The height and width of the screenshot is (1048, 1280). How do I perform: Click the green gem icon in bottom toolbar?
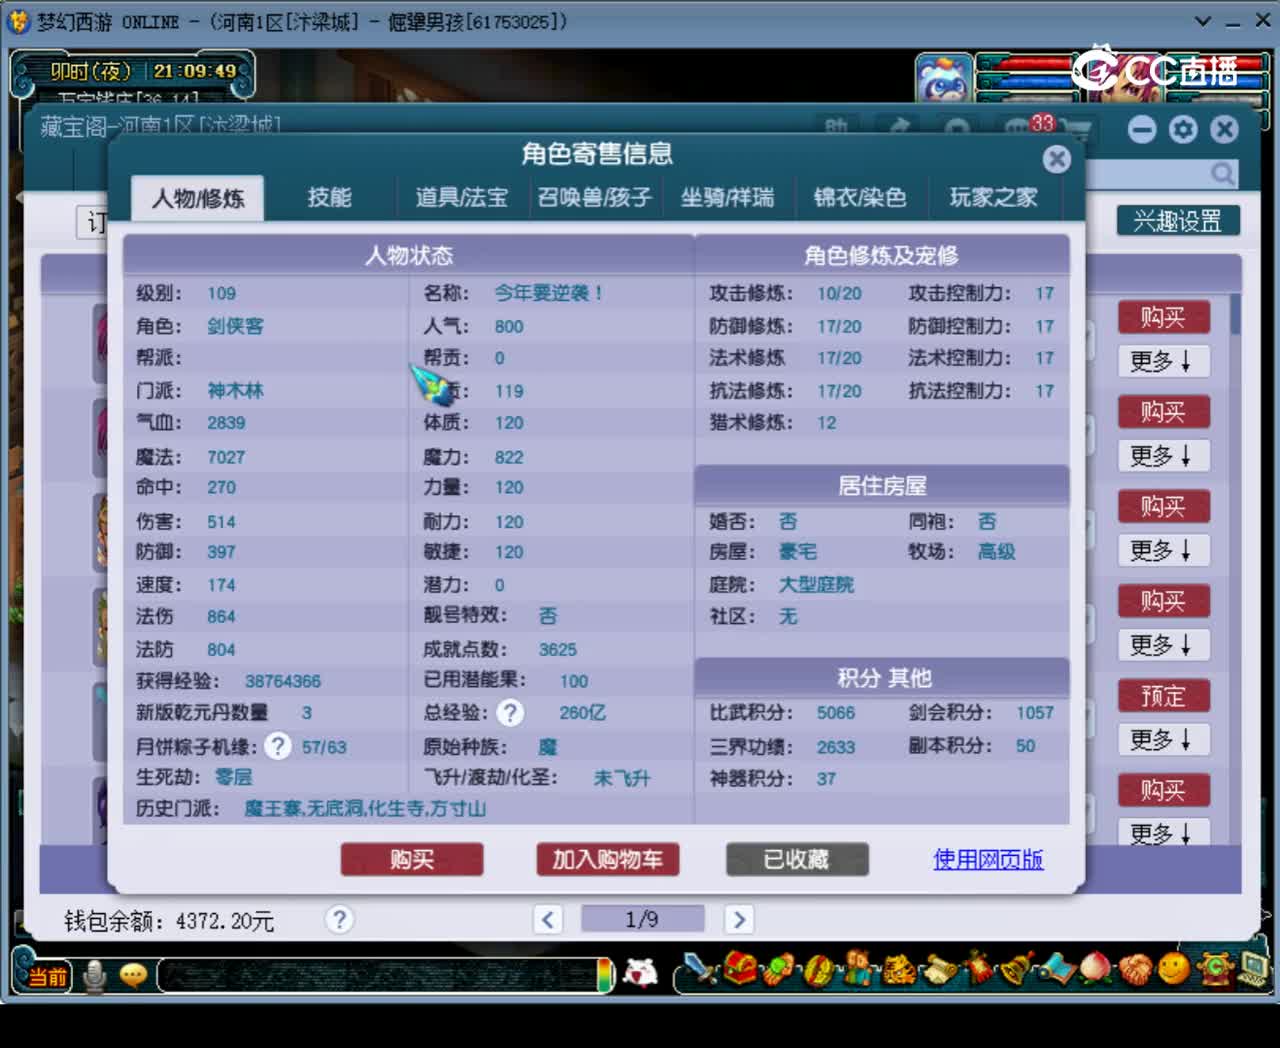[778, 968]
